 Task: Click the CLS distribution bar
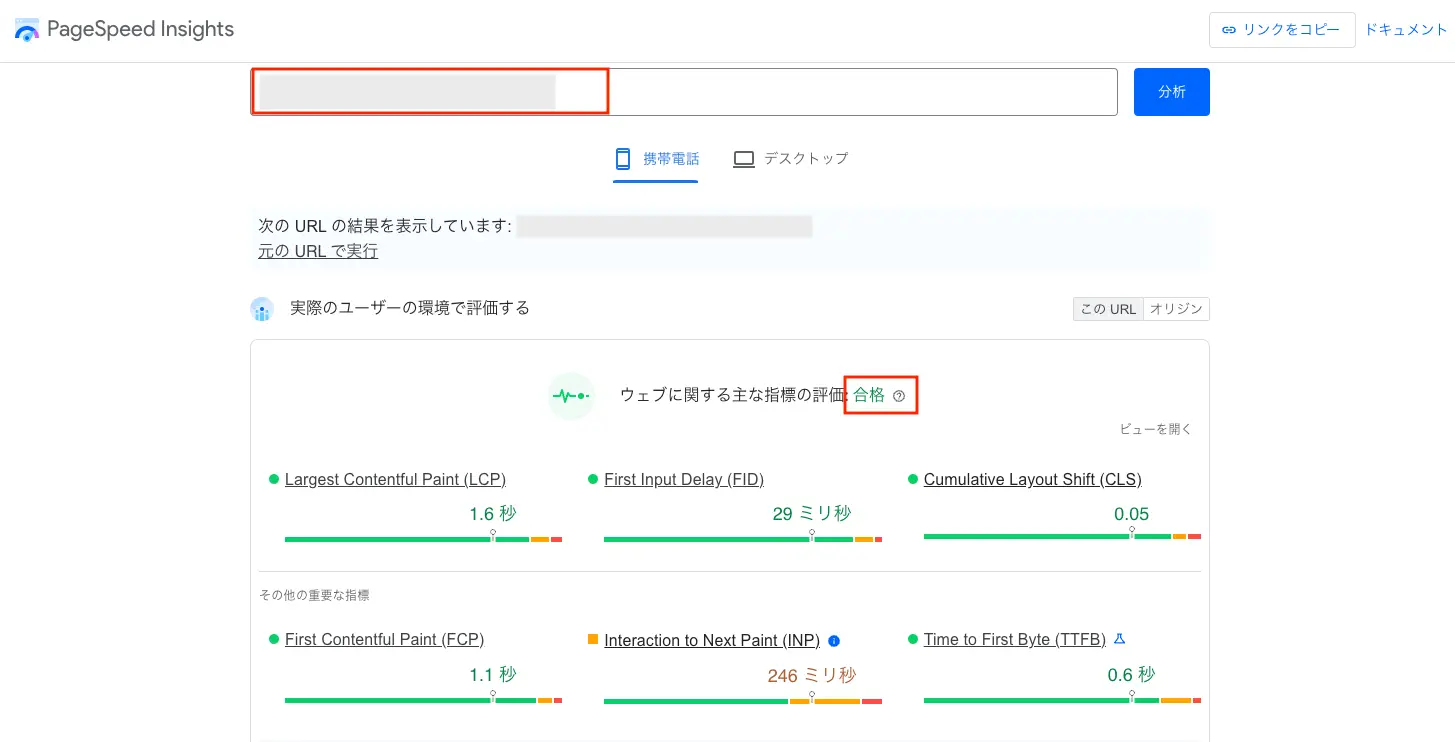point(1062,536)
